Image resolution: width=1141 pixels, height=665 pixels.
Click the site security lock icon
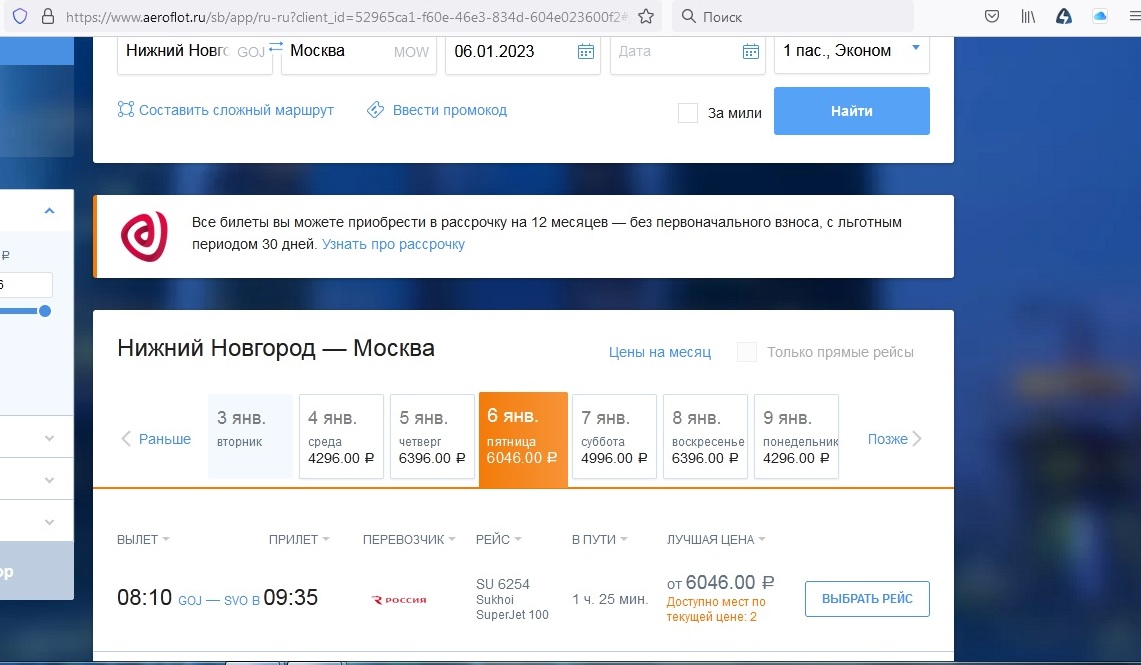coord(46,17)
